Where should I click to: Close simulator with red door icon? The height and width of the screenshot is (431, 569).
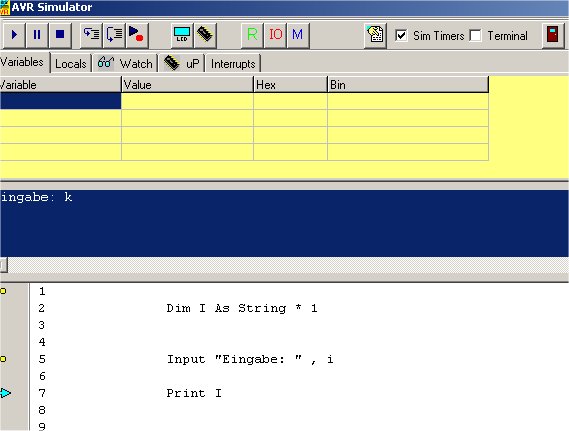pos(553,35)
